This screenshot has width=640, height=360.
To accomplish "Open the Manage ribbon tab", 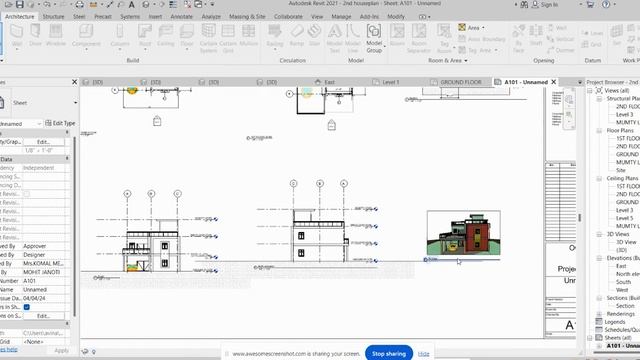I will (341, 16).
